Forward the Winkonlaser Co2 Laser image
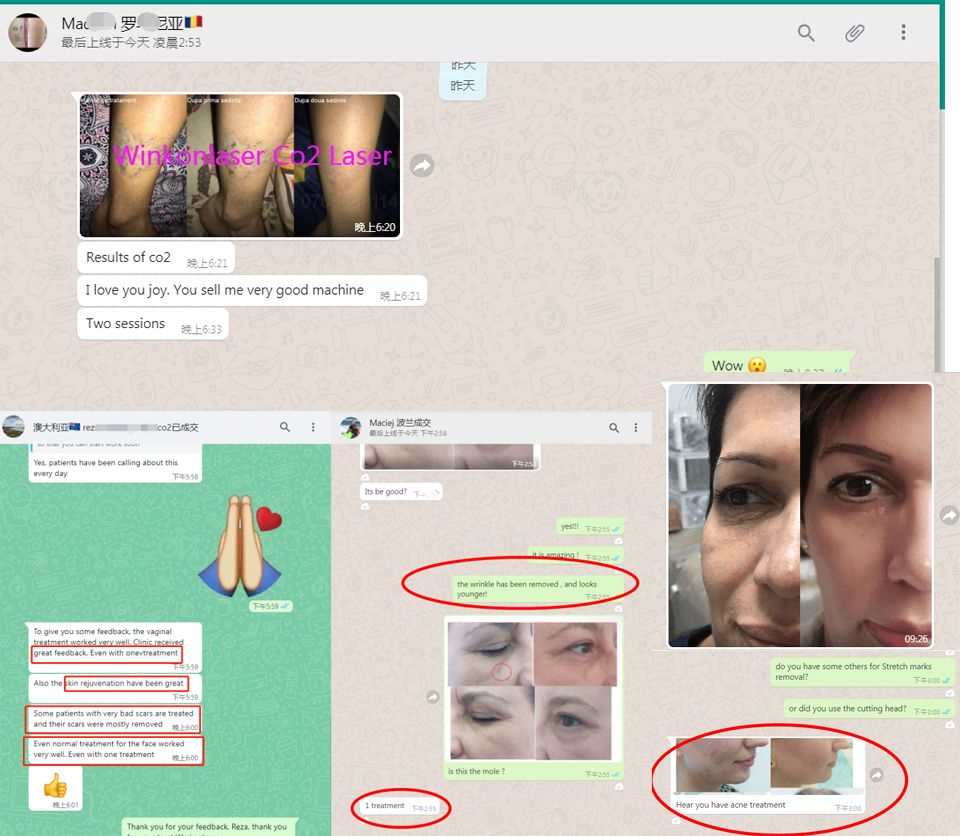 coord(423,166)
